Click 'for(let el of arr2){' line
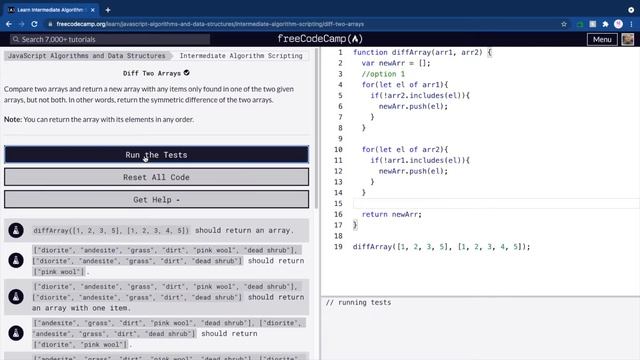Viewport: 640px width, 360px height. pyautogui.click(x=405, y=149)
